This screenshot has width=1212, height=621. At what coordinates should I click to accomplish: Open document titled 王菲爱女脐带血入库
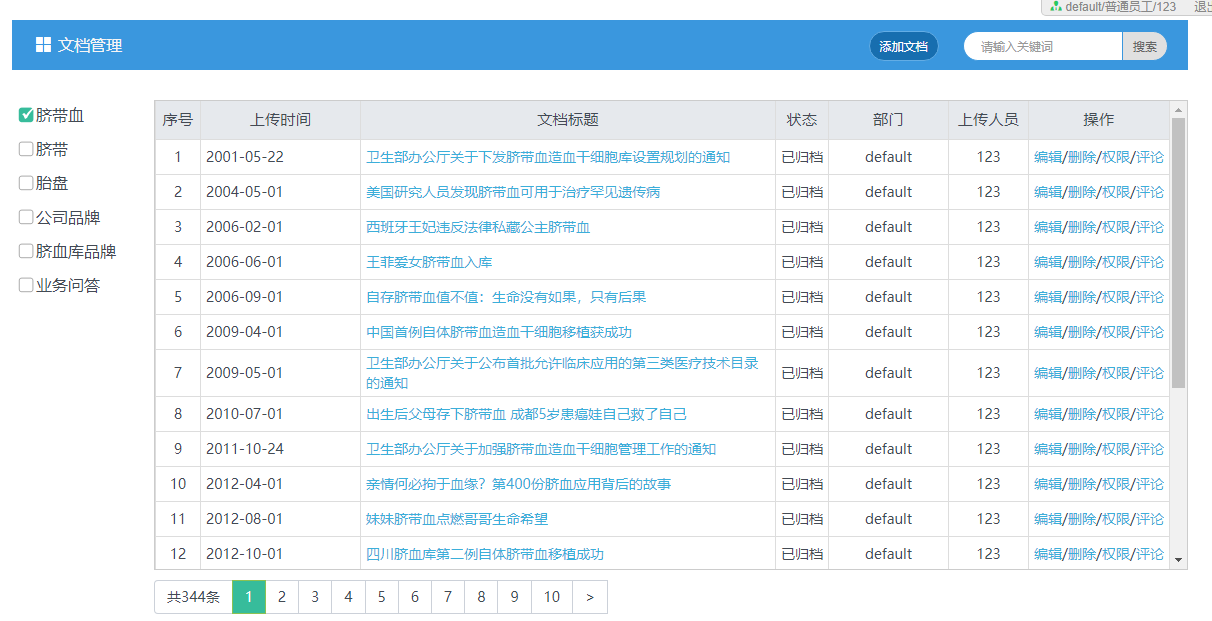pyautogui.click(x=429, y=262)
